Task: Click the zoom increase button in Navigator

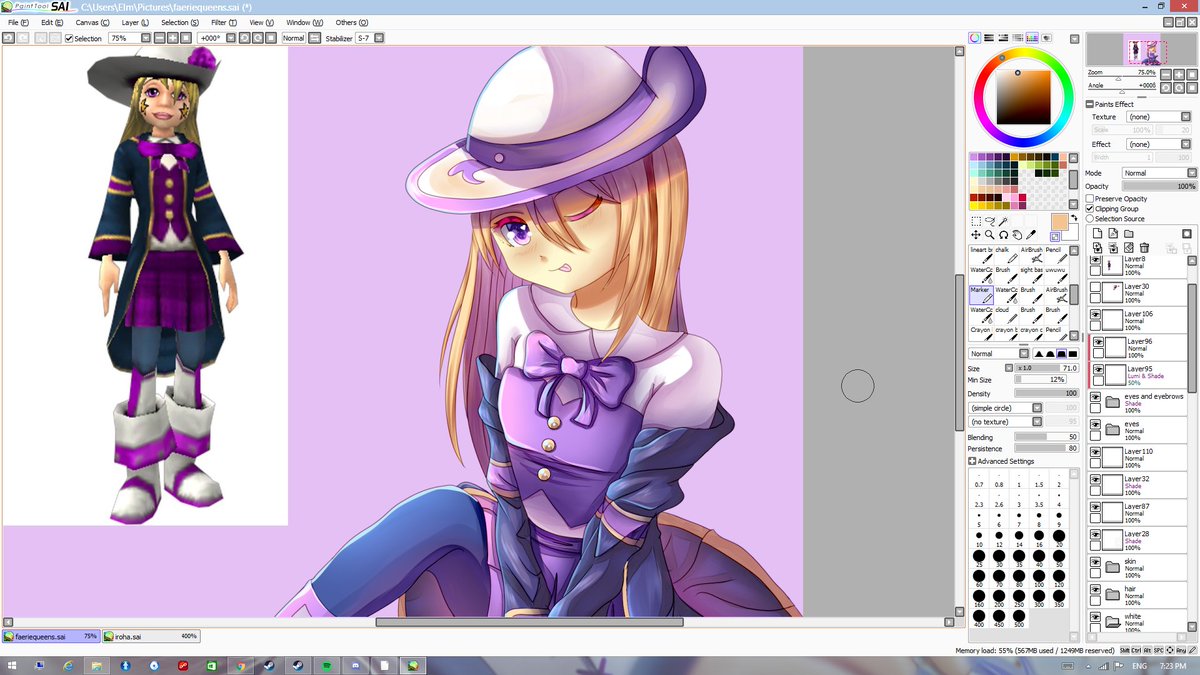Action: click(1178, 74)
